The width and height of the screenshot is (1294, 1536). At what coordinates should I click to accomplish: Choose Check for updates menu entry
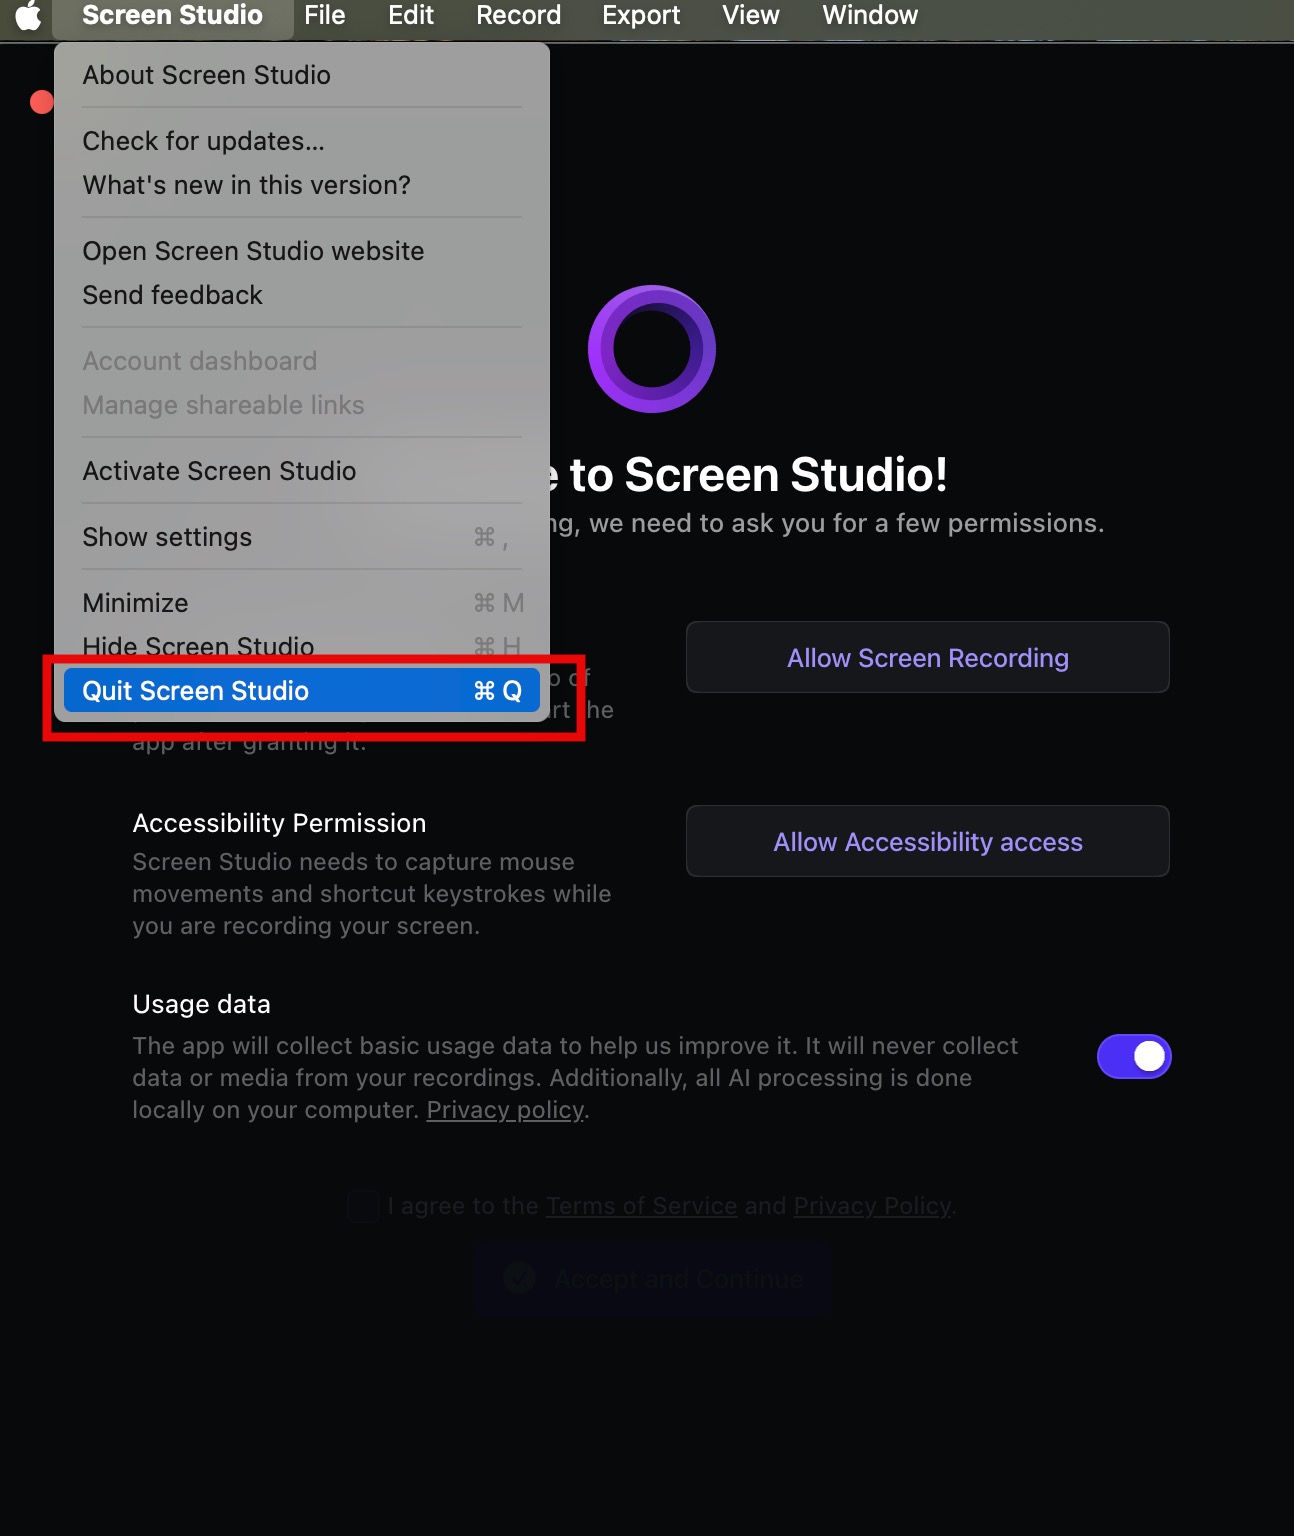pos(204,141)
